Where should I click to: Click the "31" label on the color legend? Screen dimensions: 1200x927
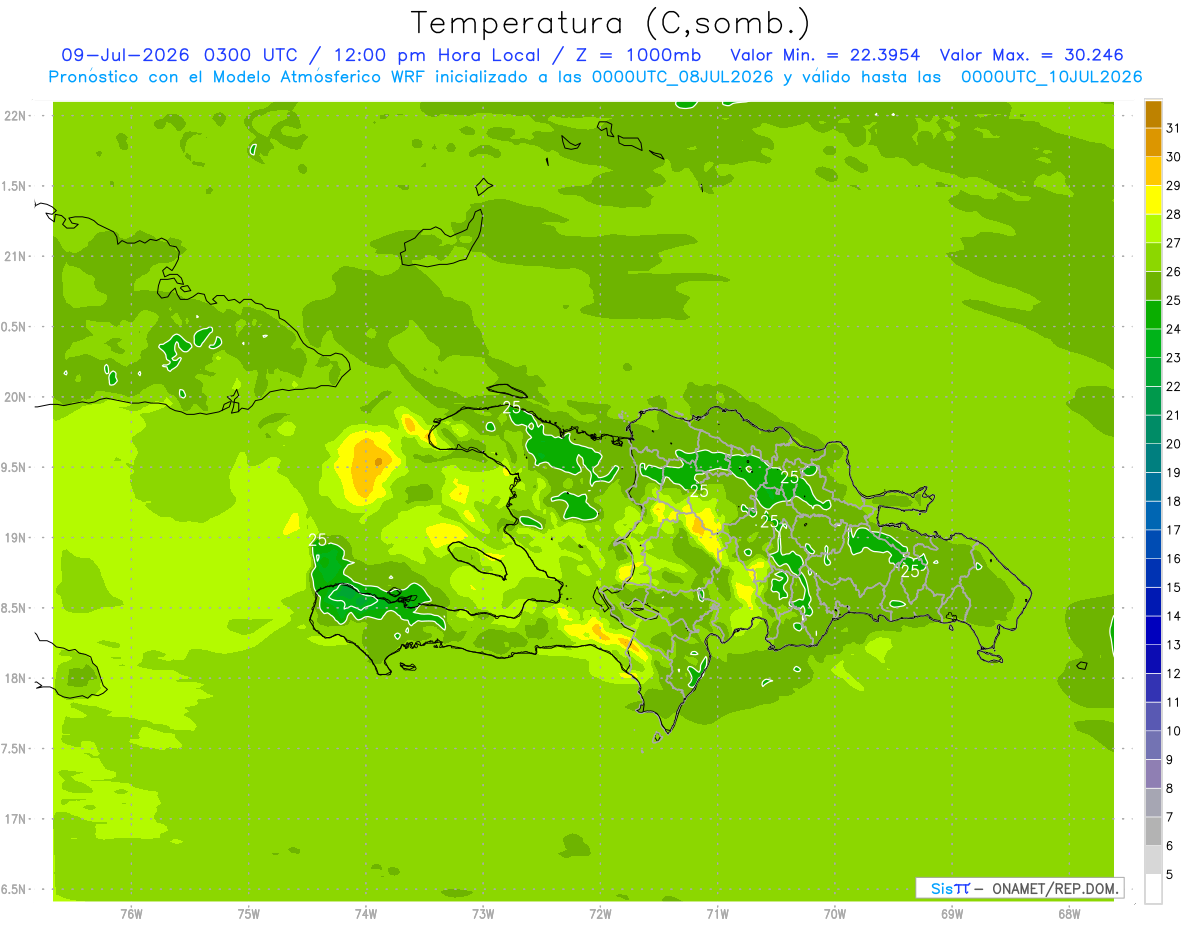pyautogui.click(x=1174, y=128)
